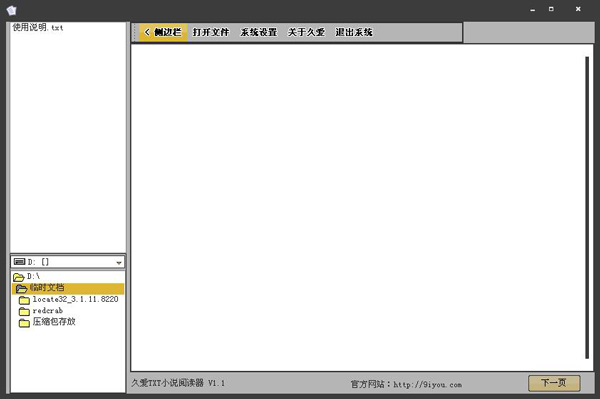Click the folder icon beside locate32_3.1.11.8220

[24, 300]
